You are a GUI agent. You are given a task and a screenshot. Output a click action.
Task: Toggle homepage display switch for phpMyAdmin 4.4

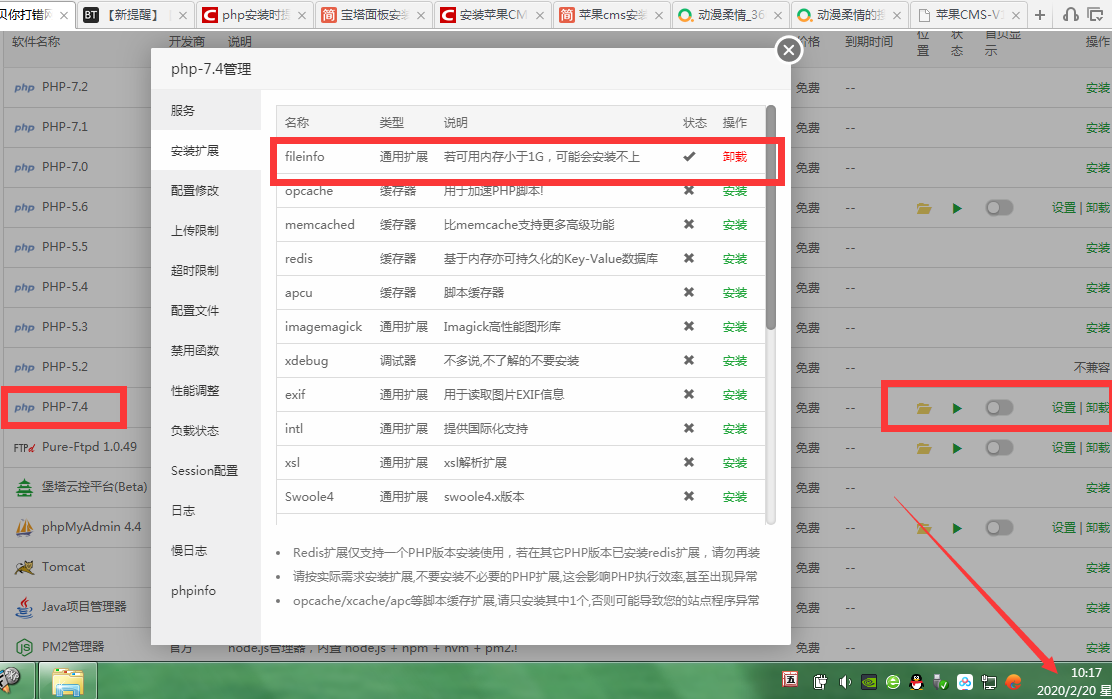pos(998,528)
